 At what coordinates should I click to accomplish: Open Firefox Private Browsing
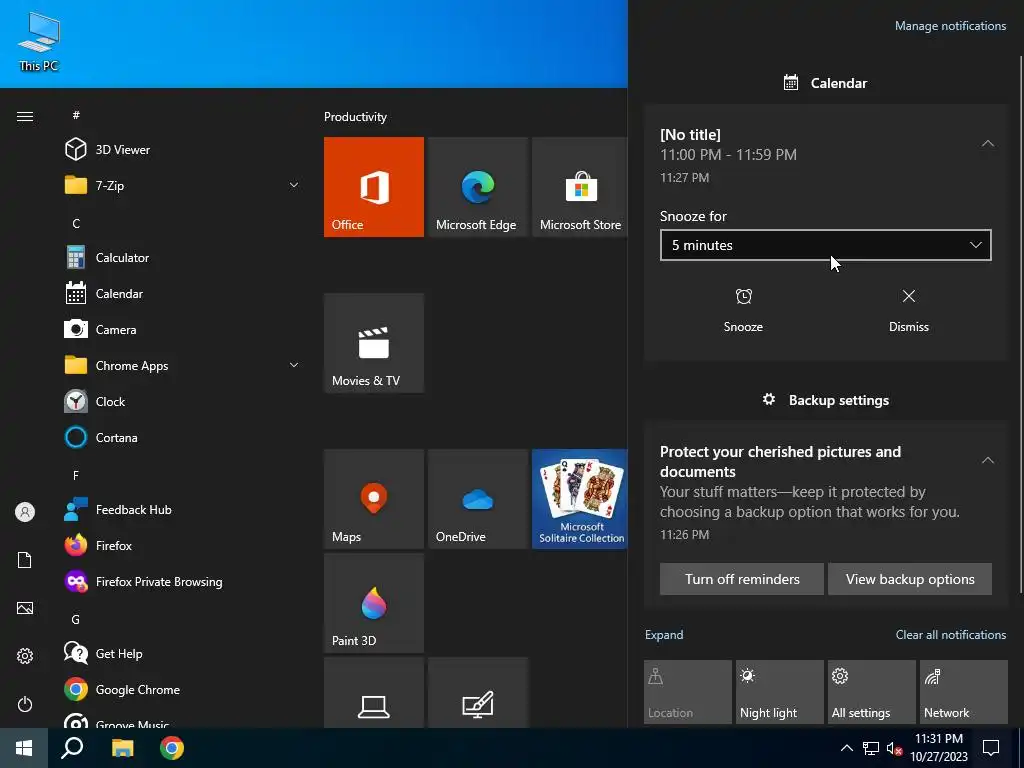183,581
